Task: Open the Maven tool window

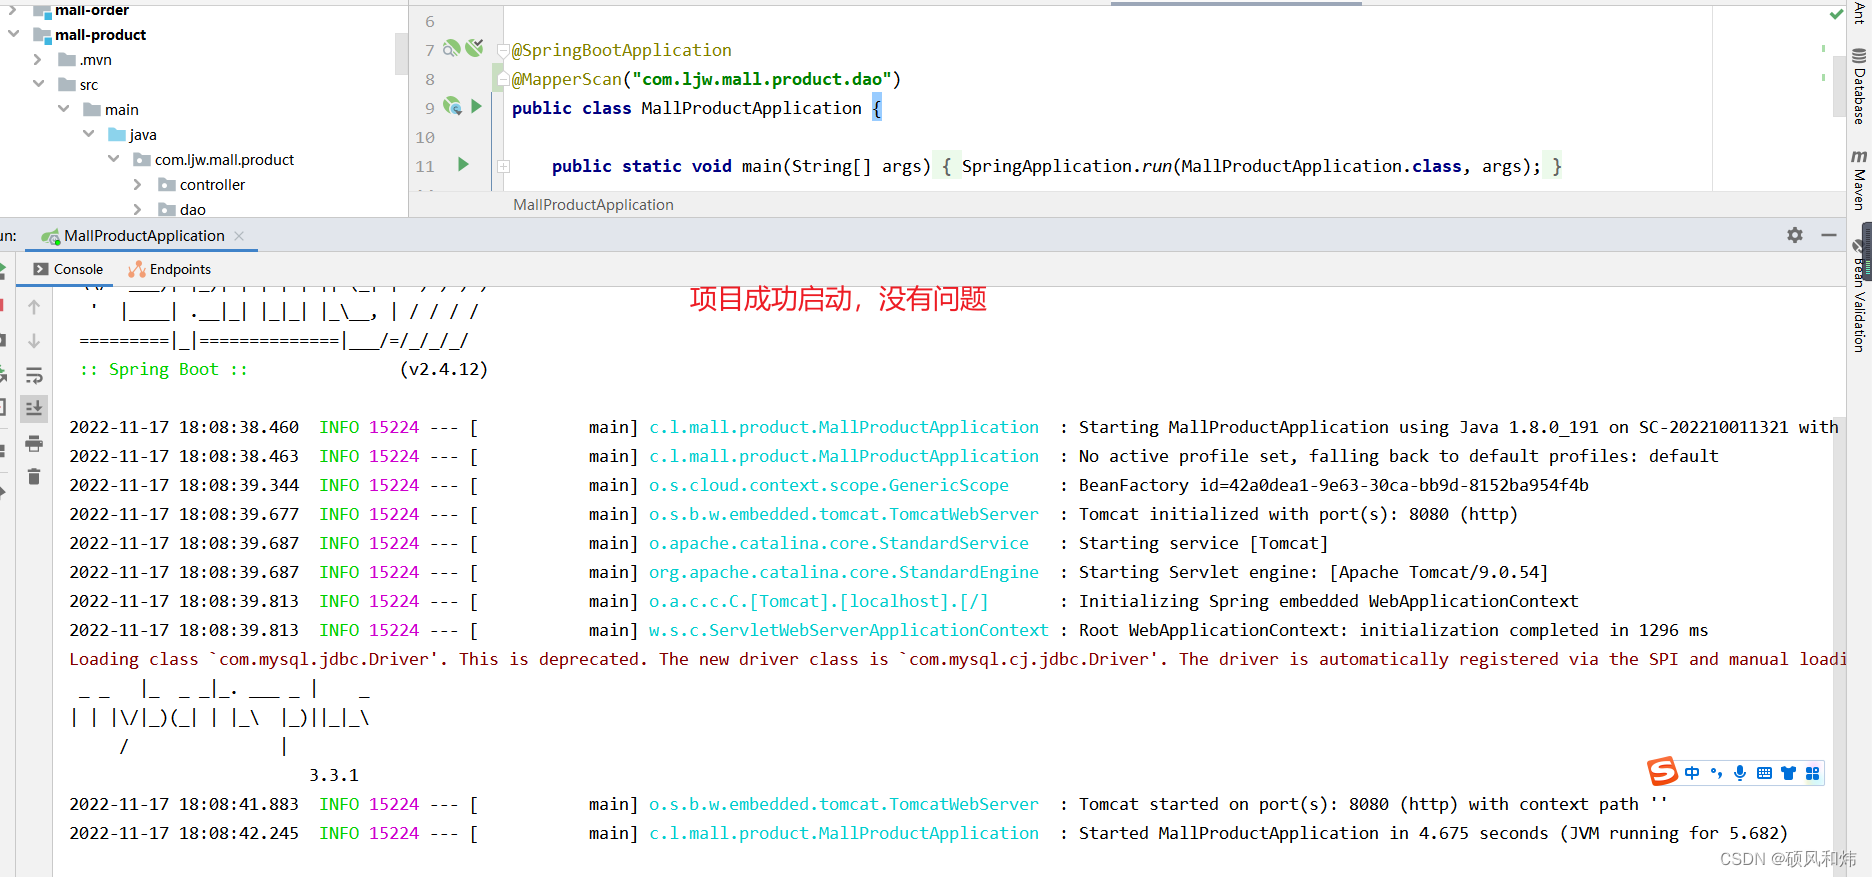Action: 1859,180
